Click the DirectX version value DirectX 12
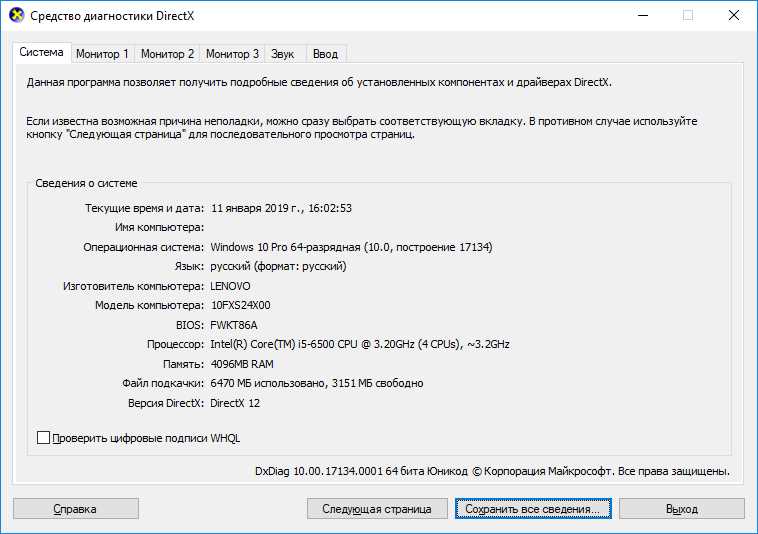Screen dimensions: 758x534 235,403
